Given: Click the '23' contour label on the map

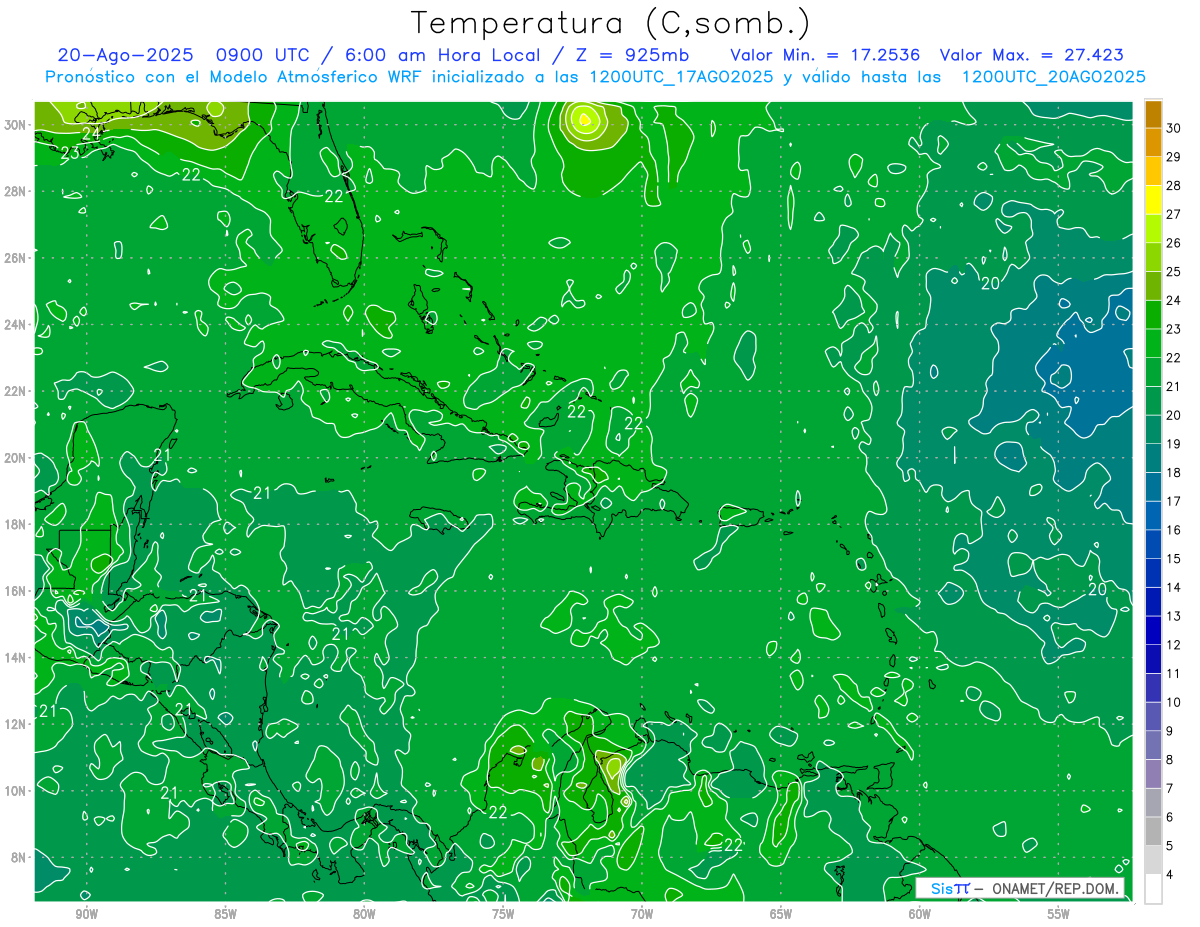Looking at the screenshot, I should click(70, 153).
